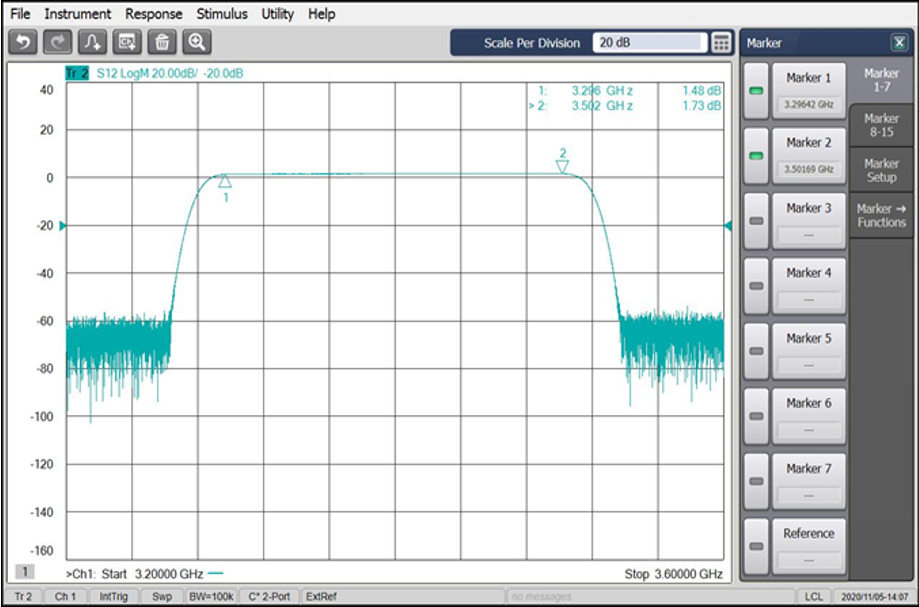Image resolution: width=919 pixels, height=607 pixels.
Task: Click the Zoom magnifier icon
Action: click(197, 42)
